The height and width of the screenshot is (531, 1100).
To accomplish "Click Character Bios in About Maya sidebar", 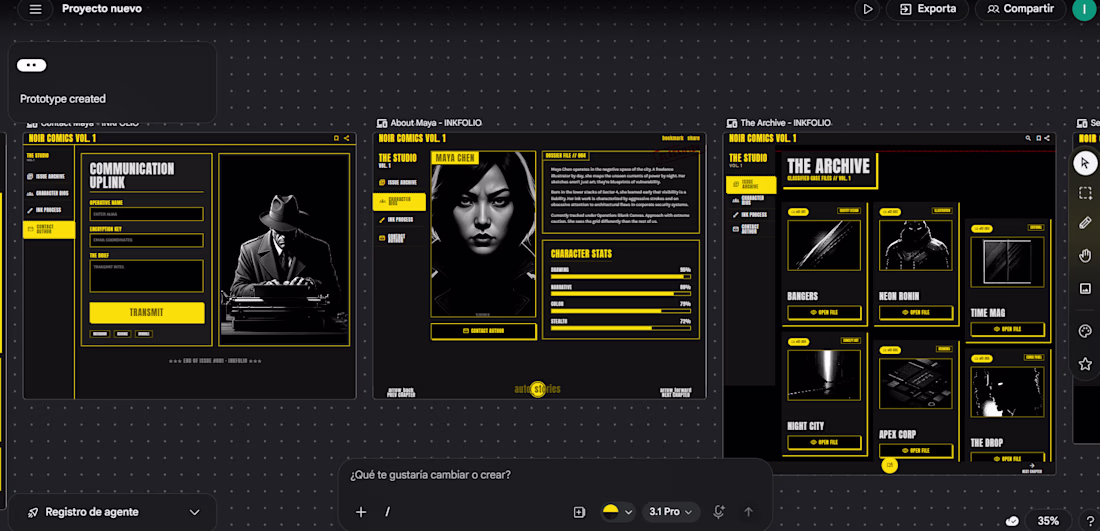I will pyautogui.click(x=399, y=202).
